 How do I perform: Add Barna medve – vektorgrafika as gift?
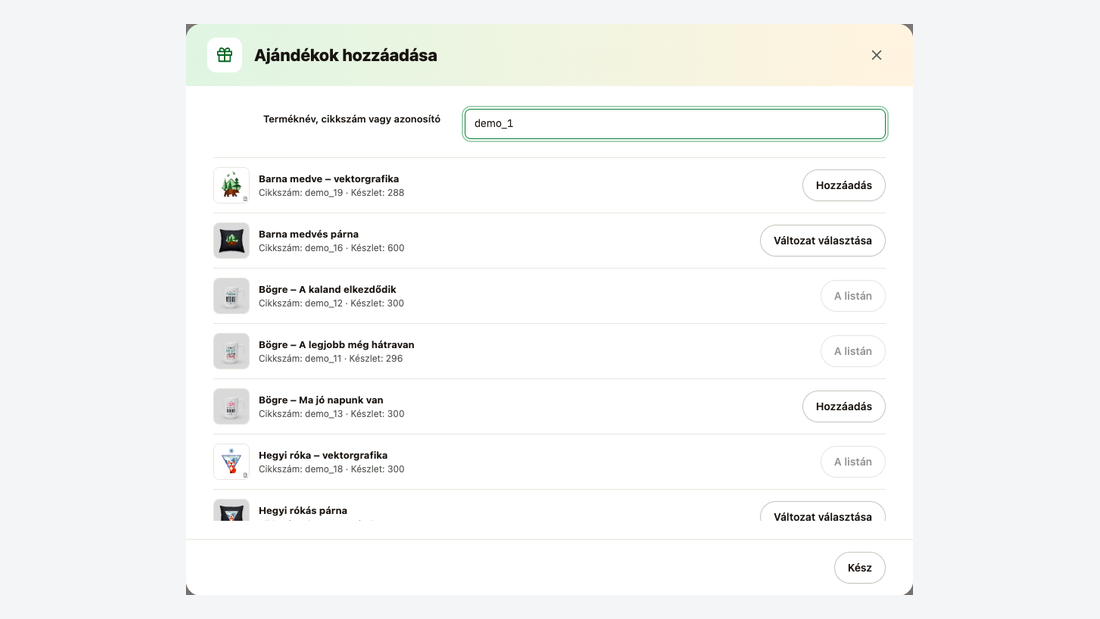point(843,185)
